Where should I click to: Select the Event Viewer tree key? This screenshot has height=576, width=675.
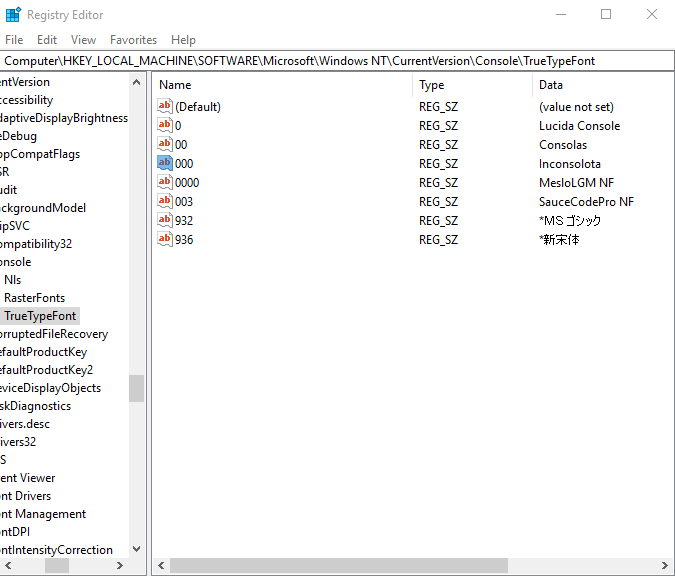(28, 478)
